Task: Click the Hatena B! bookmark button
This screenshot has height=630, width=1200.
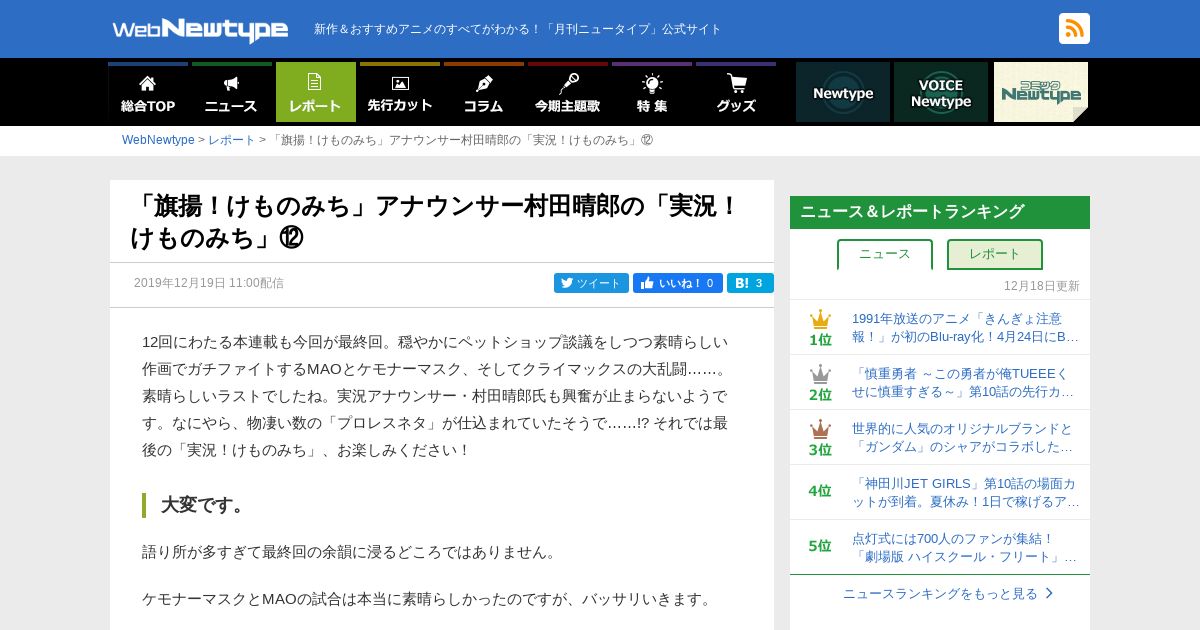Action: [x=750, y=283]
